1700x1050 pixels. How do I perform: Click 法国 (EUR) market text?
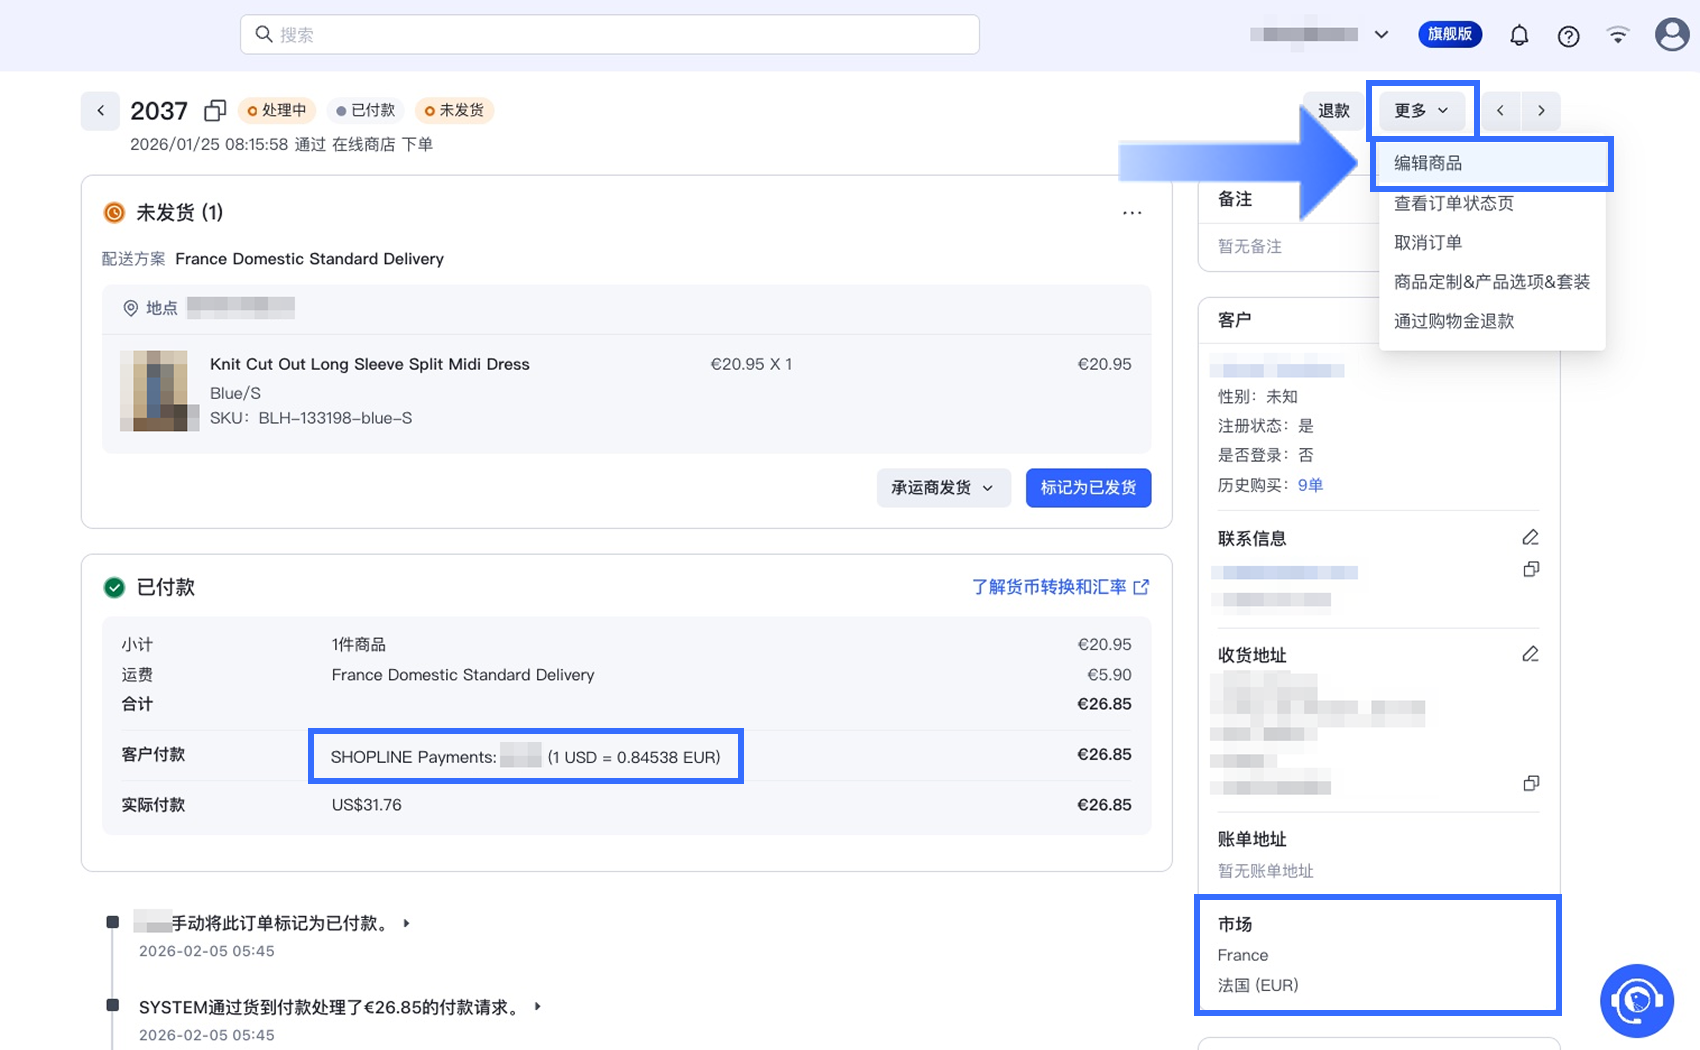click(x=1258, y=985)
